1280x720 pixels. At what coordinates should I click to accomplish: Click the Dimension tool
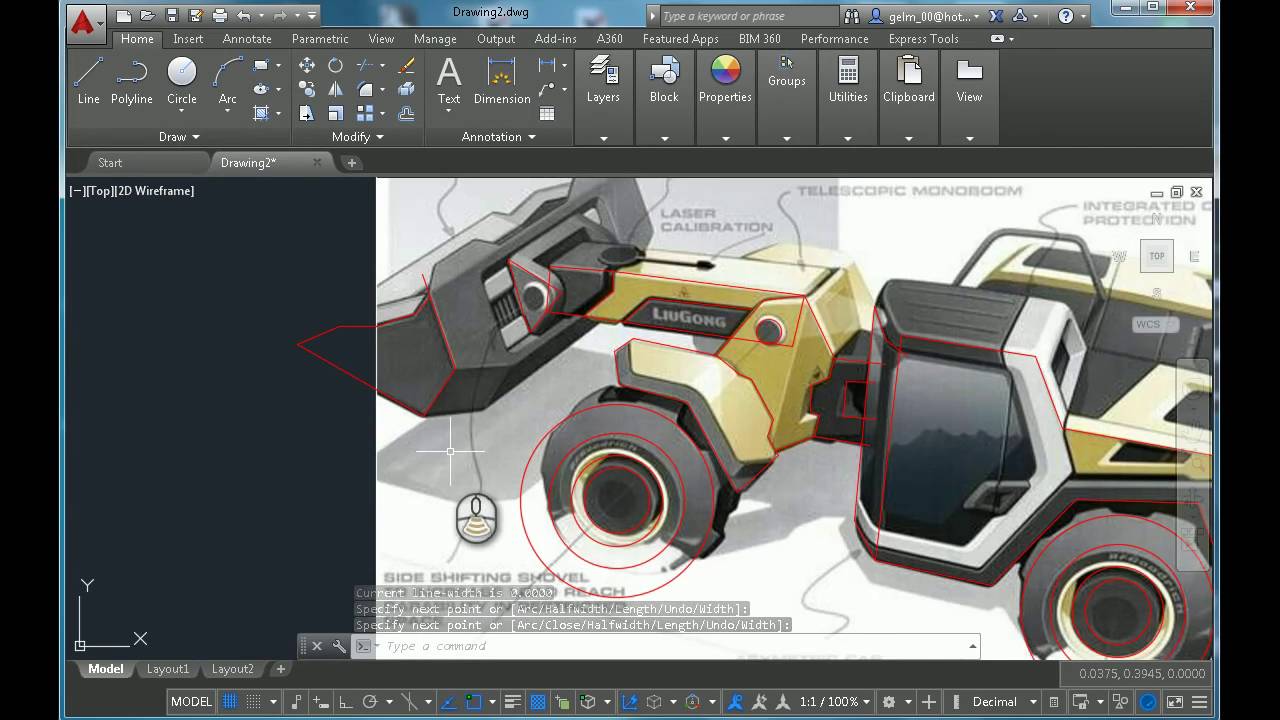tap(502, 80)
